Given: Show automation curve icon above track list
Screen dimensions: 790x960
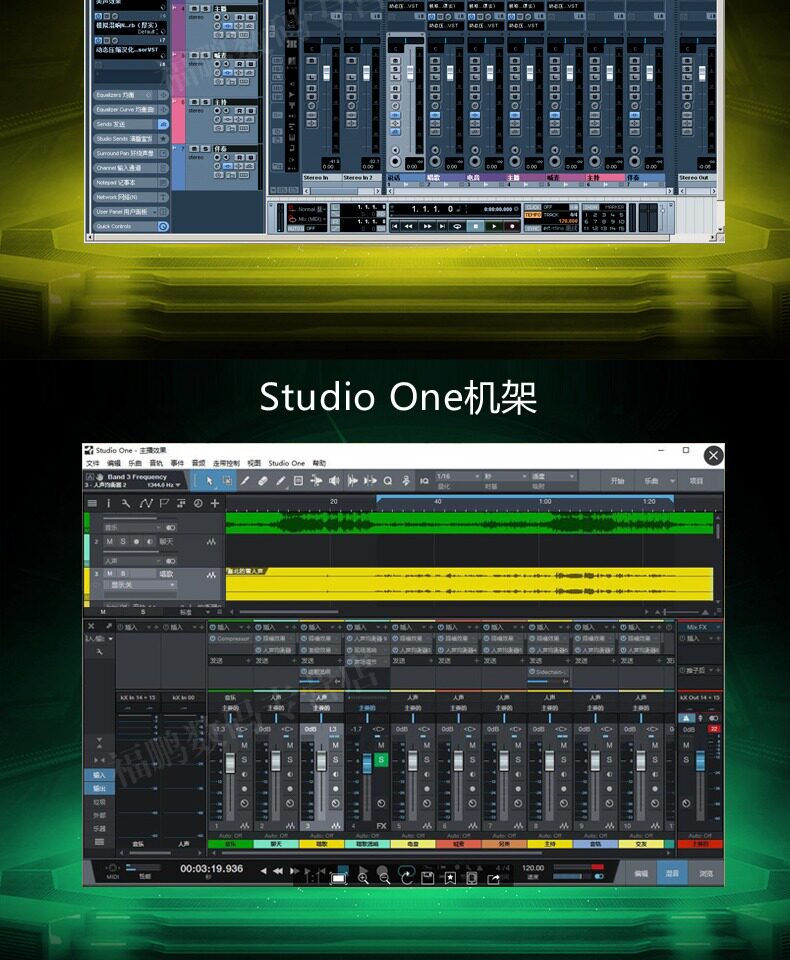Looking at the screenshot, I should click(146, 503).
